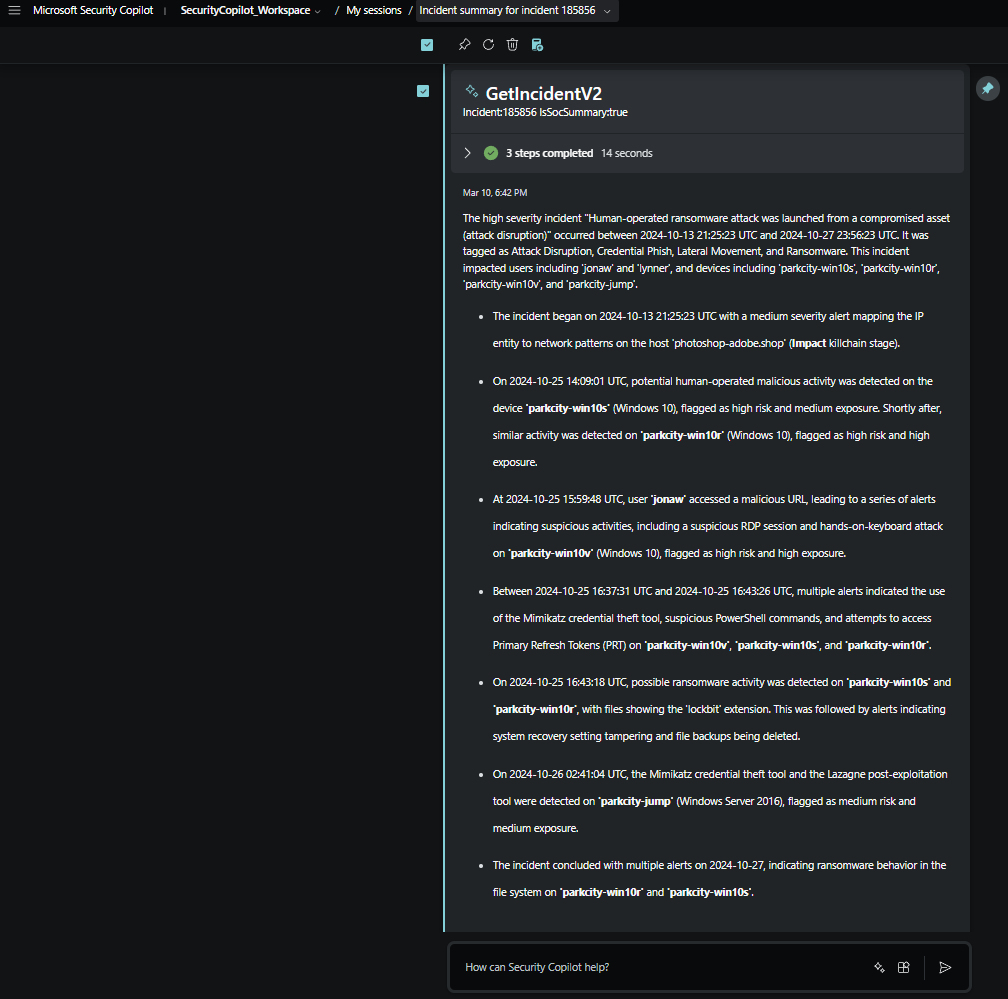Screen dimensions: 1008x999
Task: Delete selected prompts with trash icon
Action: coord(512,45)
